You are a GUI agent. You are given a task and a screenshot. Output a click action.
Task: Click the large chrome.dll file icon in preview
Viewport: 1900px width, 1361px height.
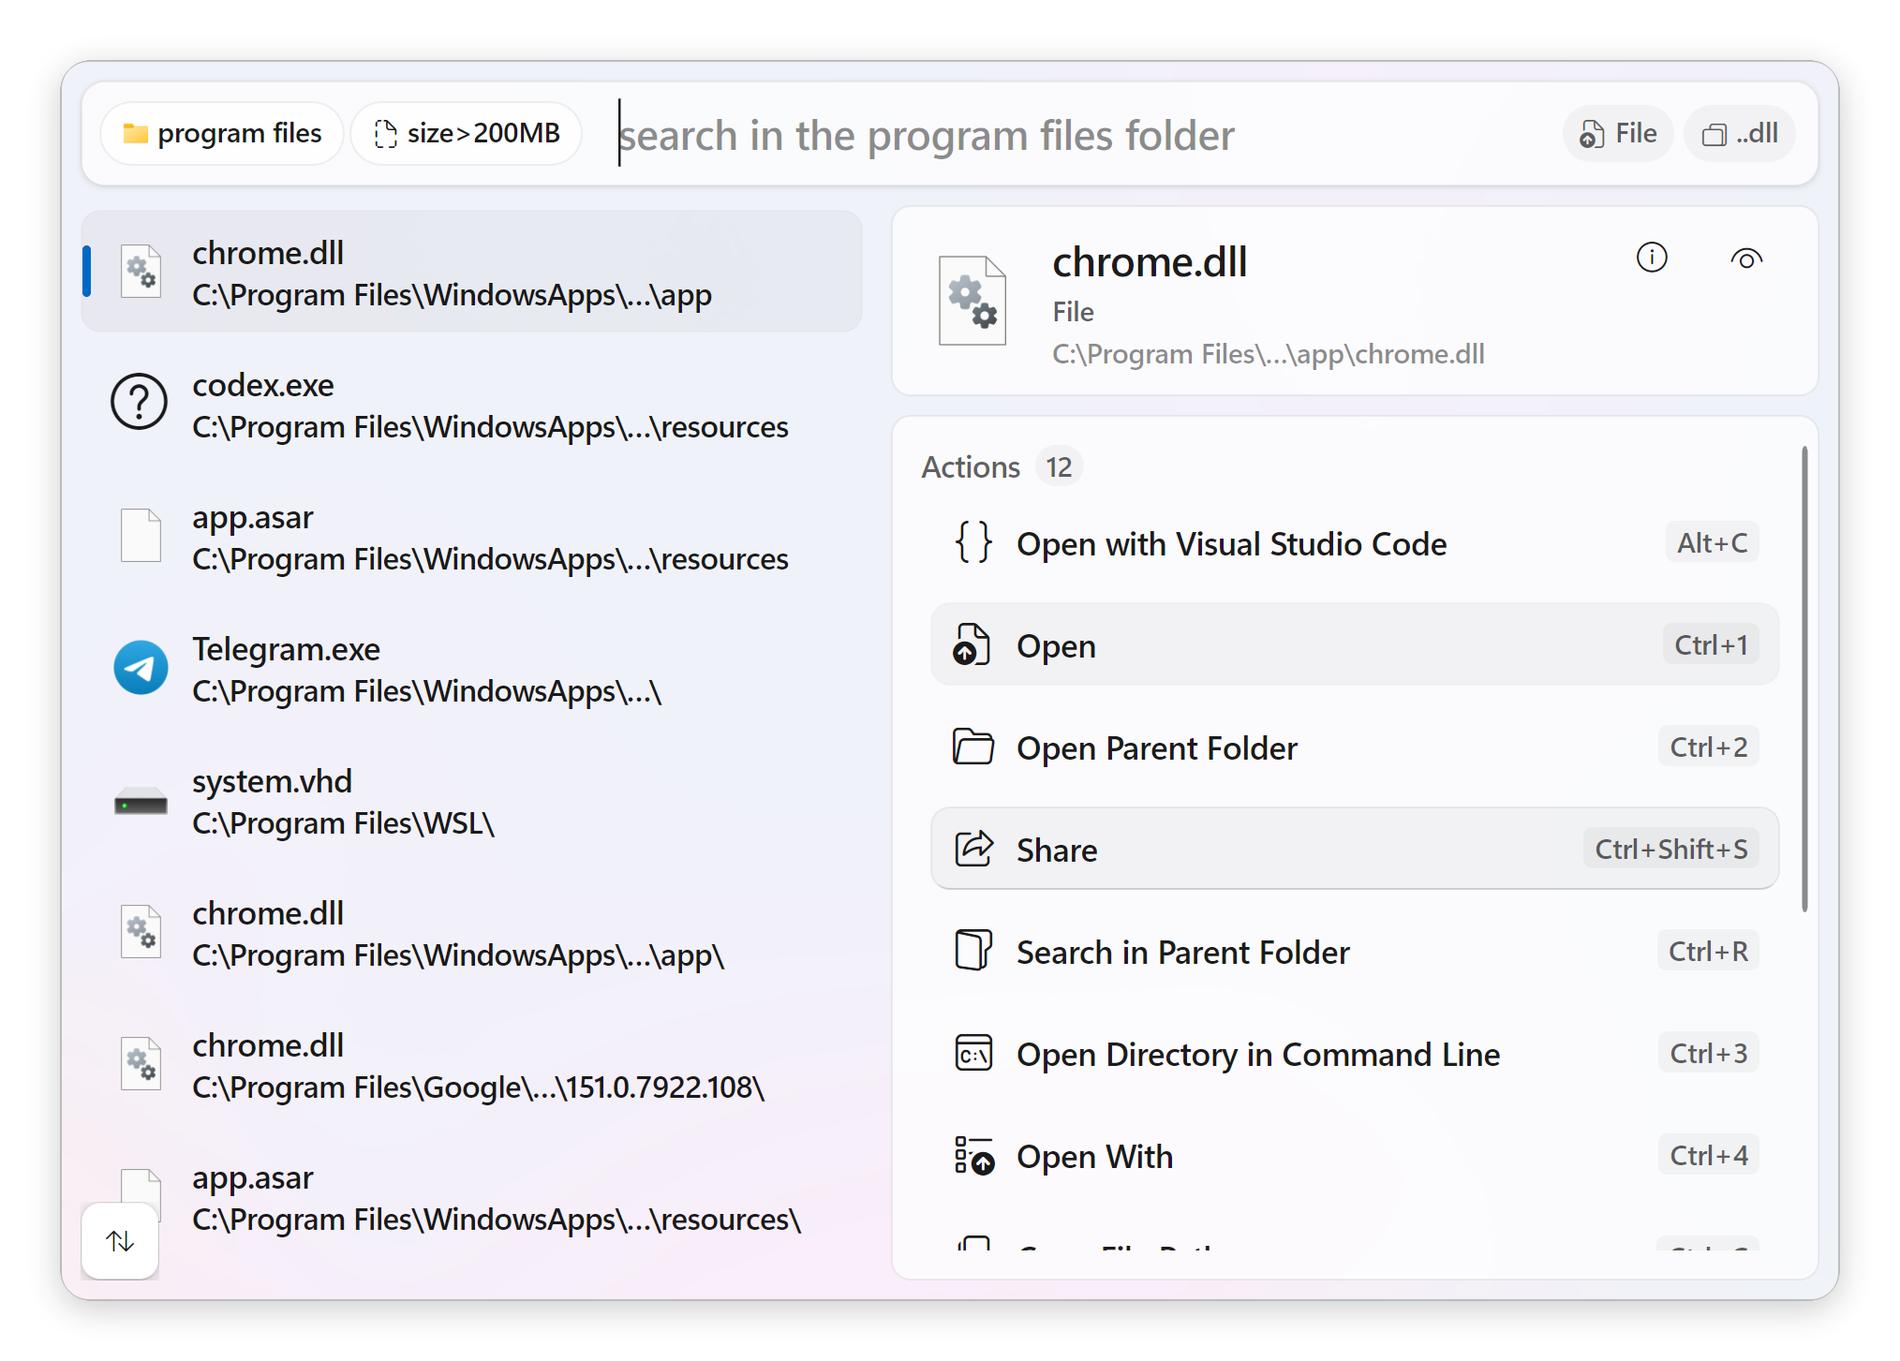click(x=972, y=300)
